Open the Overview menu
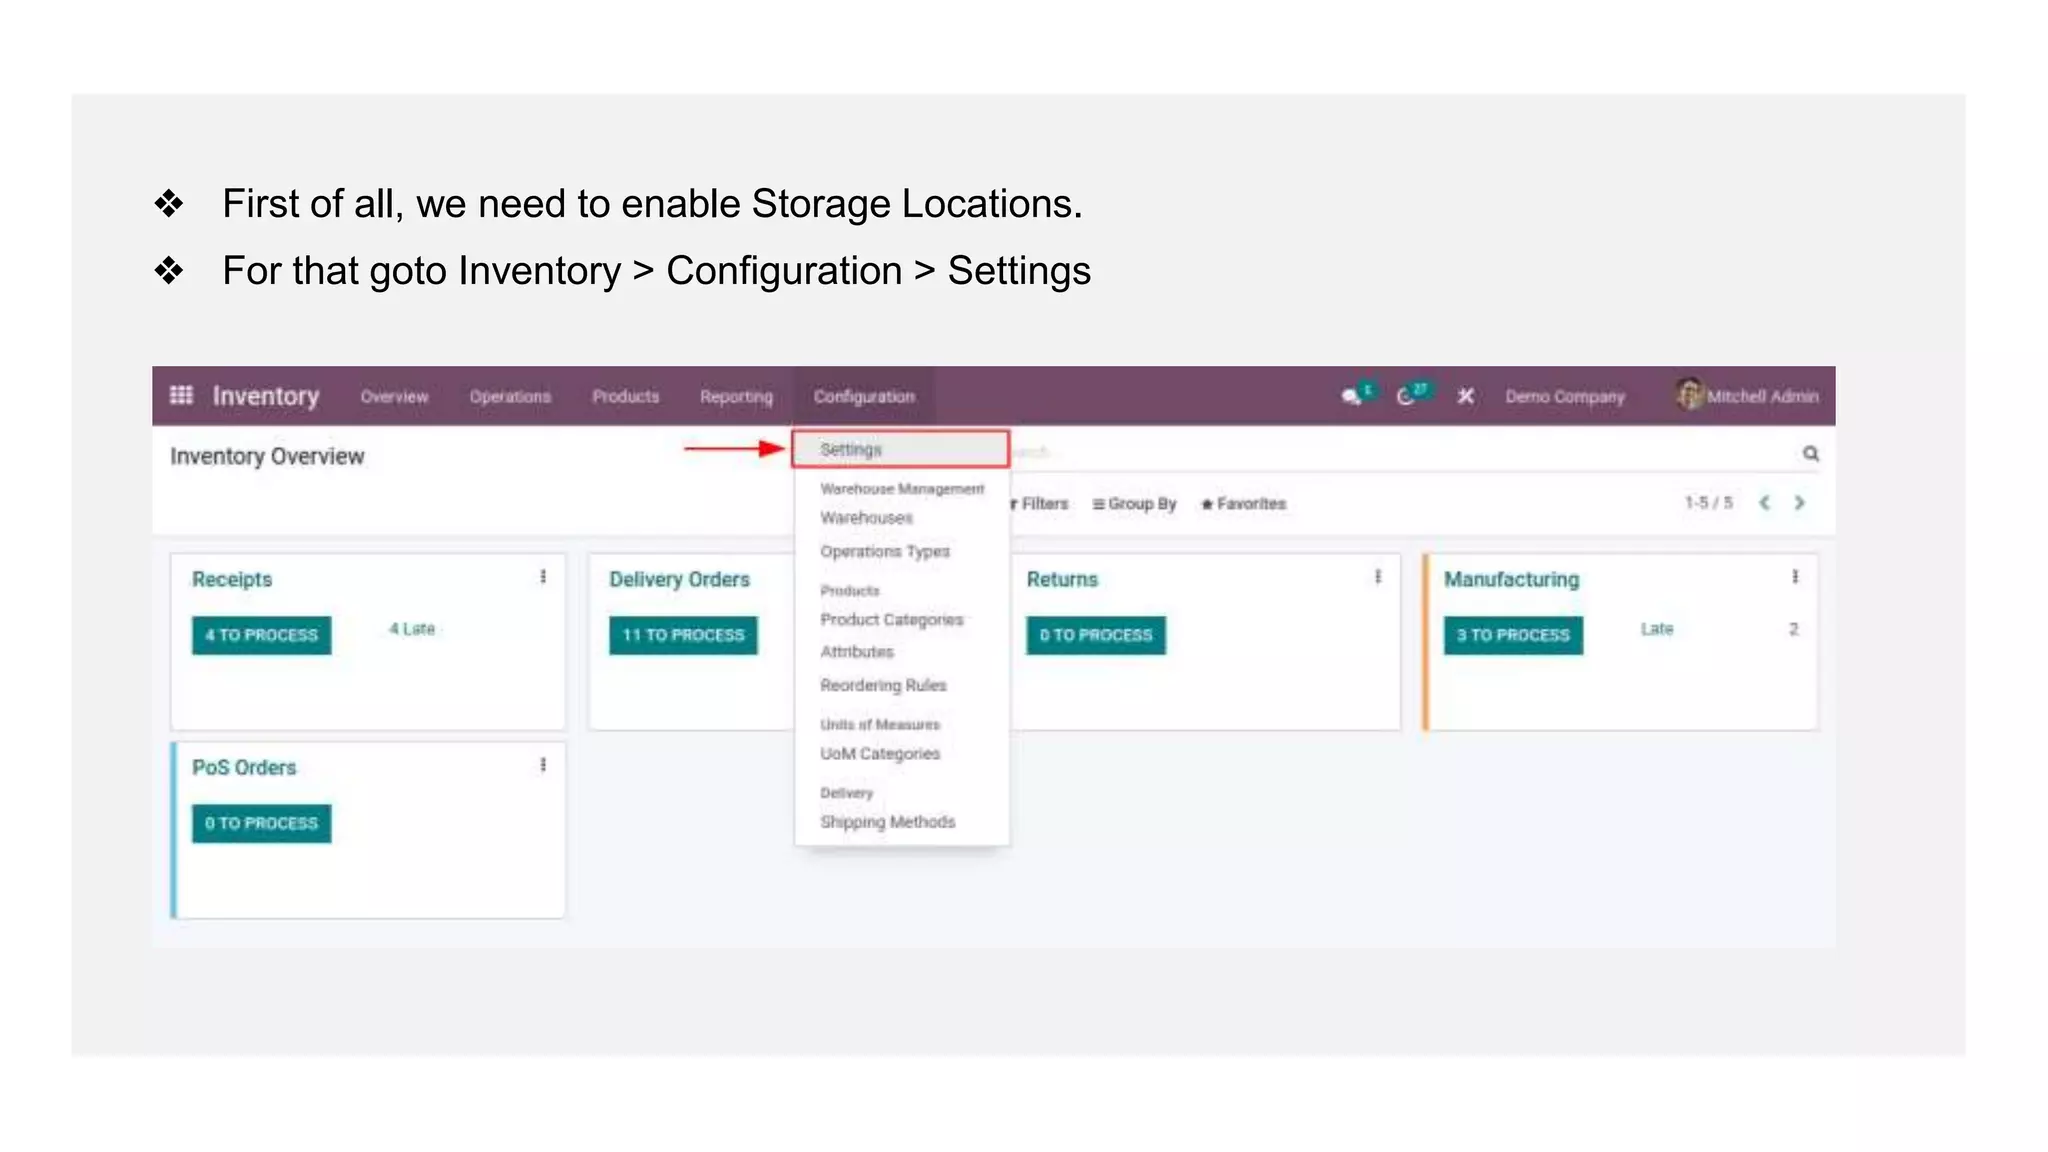Viewport: 2048px width, 1152px height. [x=394, y=397]
